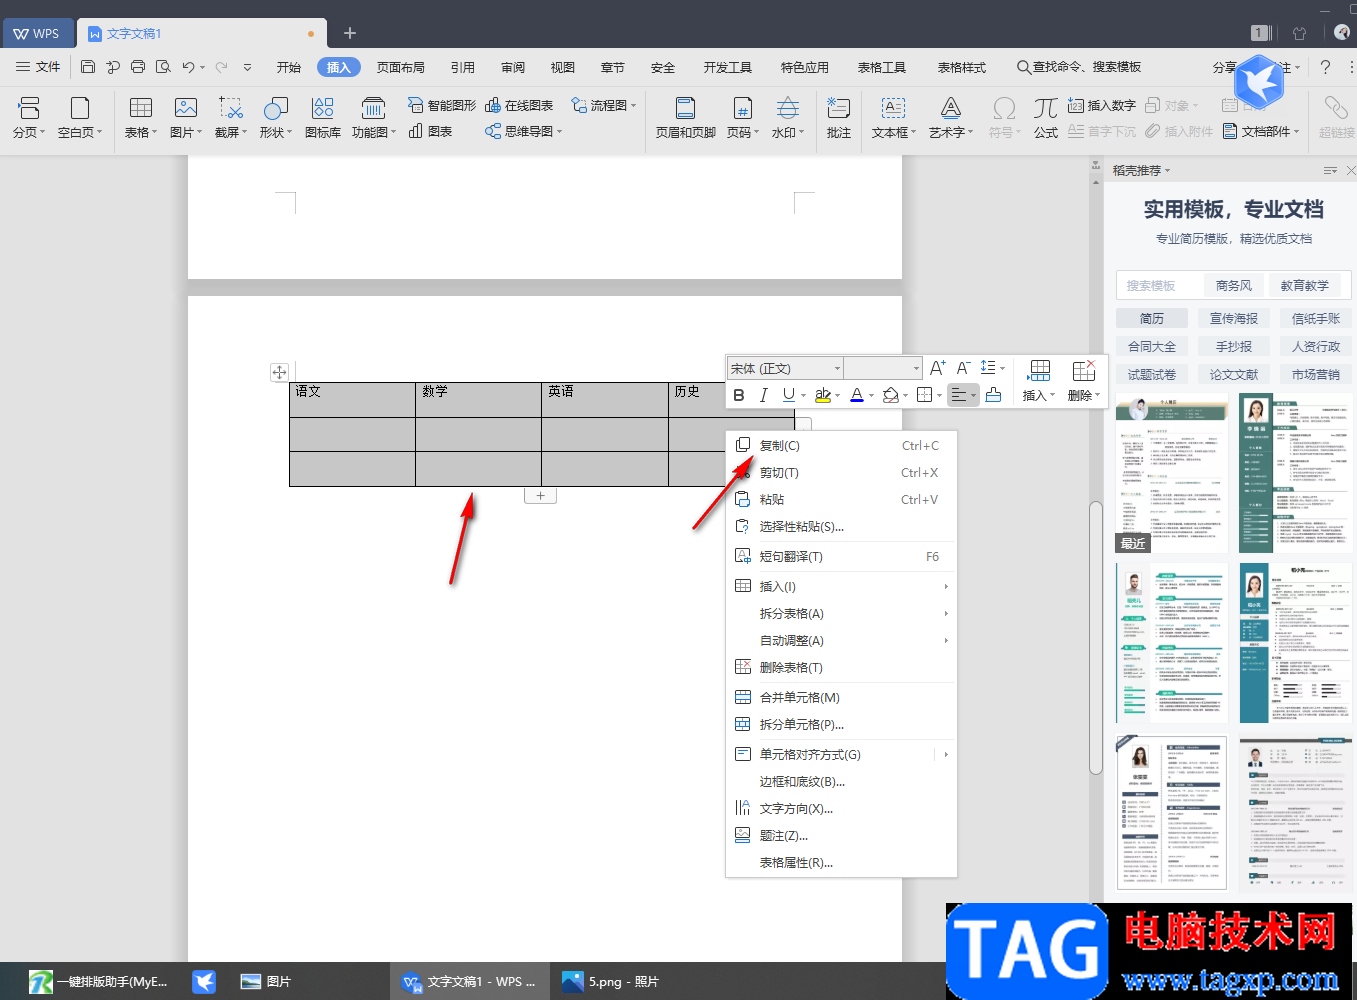Open 页眉和页脚 header and footer

pyautogui.click(x=685, y=117)
